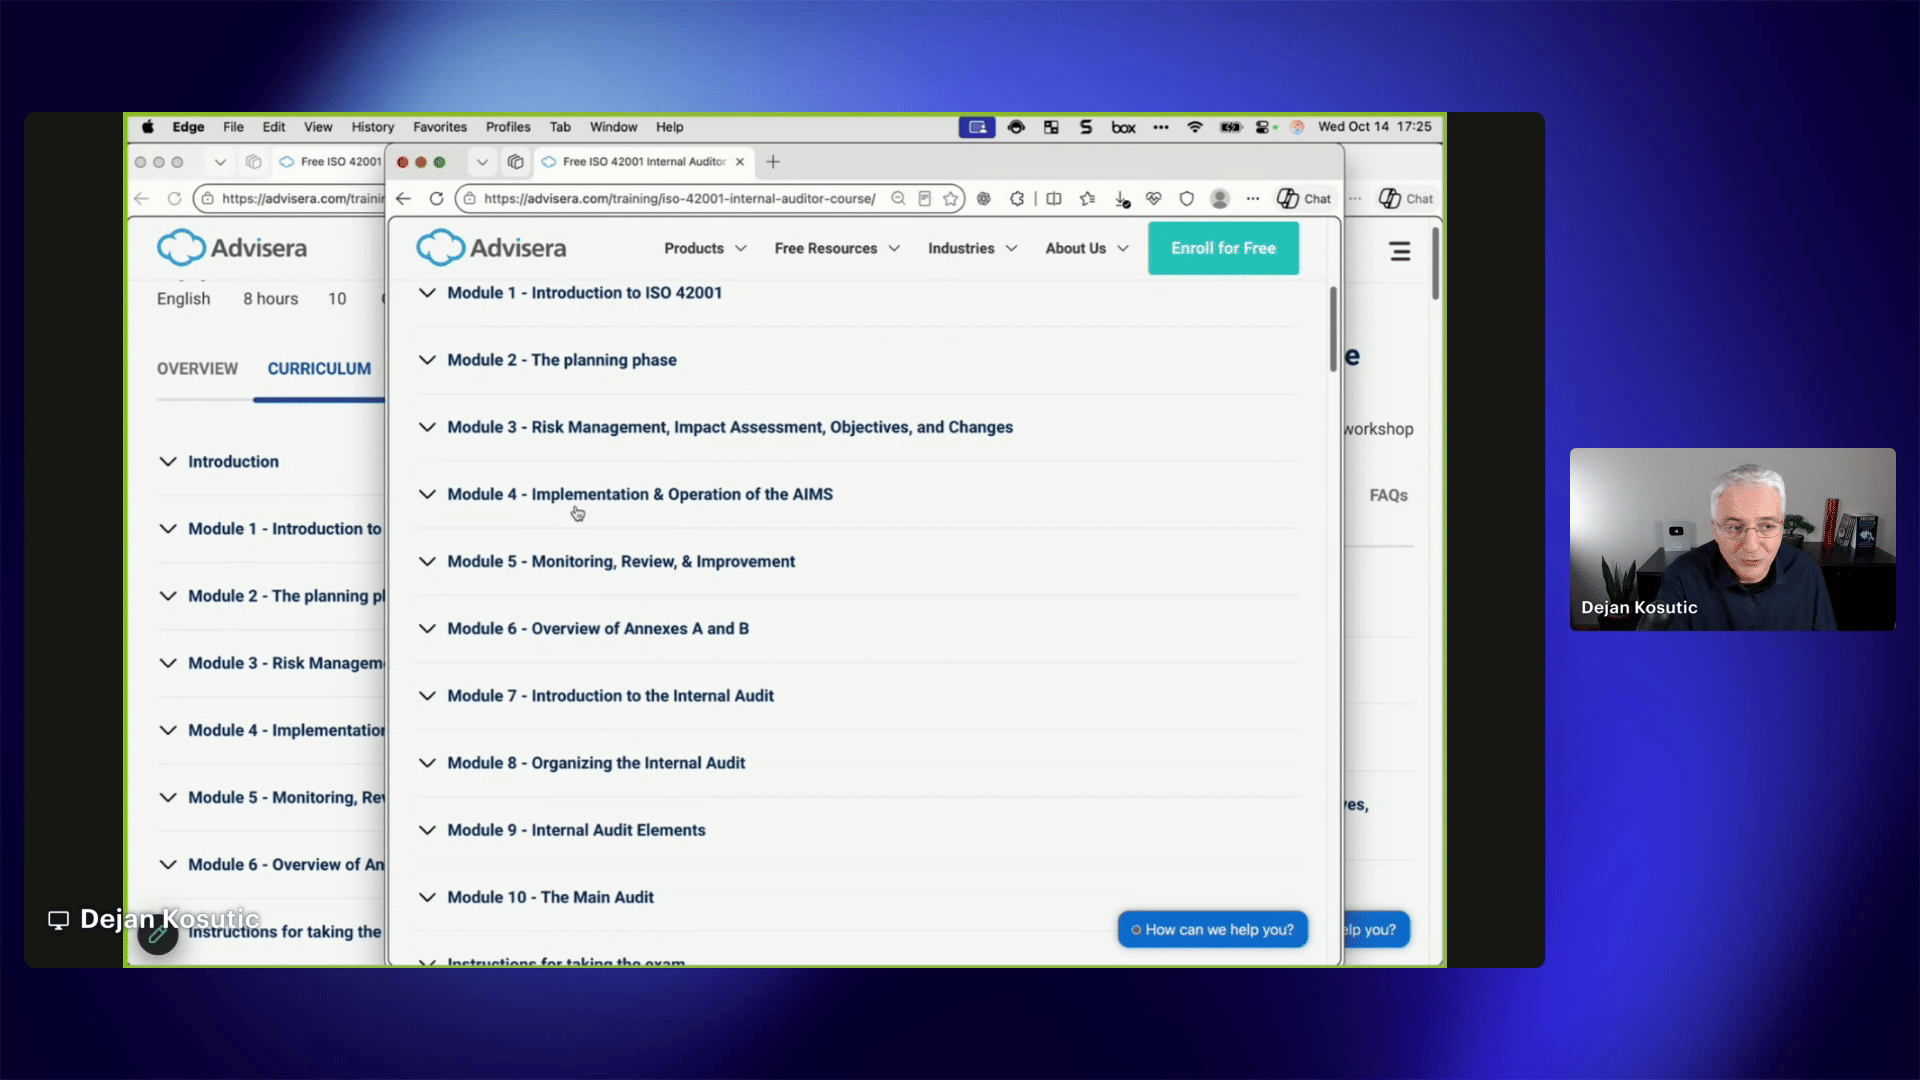Open the 'How can we help you?' chat button
Image resolution: width=1920 pixels, height=1080 pixels.
[x=1212, y=930]
